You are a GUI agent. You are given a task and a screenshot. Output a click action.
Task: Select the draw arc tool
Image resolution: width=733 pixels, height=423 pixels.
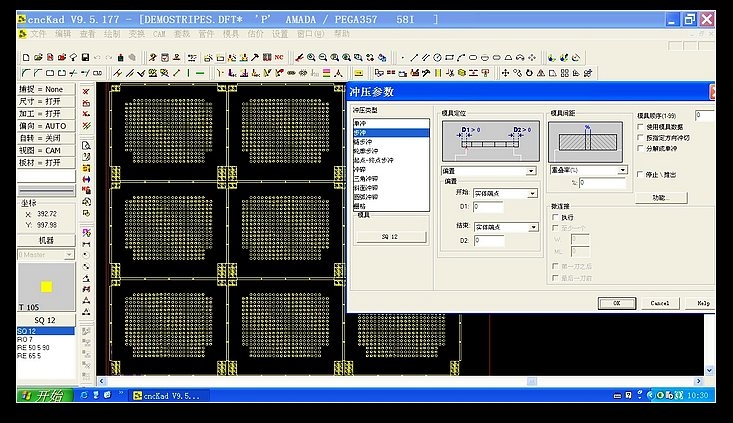tap(461, 57)
